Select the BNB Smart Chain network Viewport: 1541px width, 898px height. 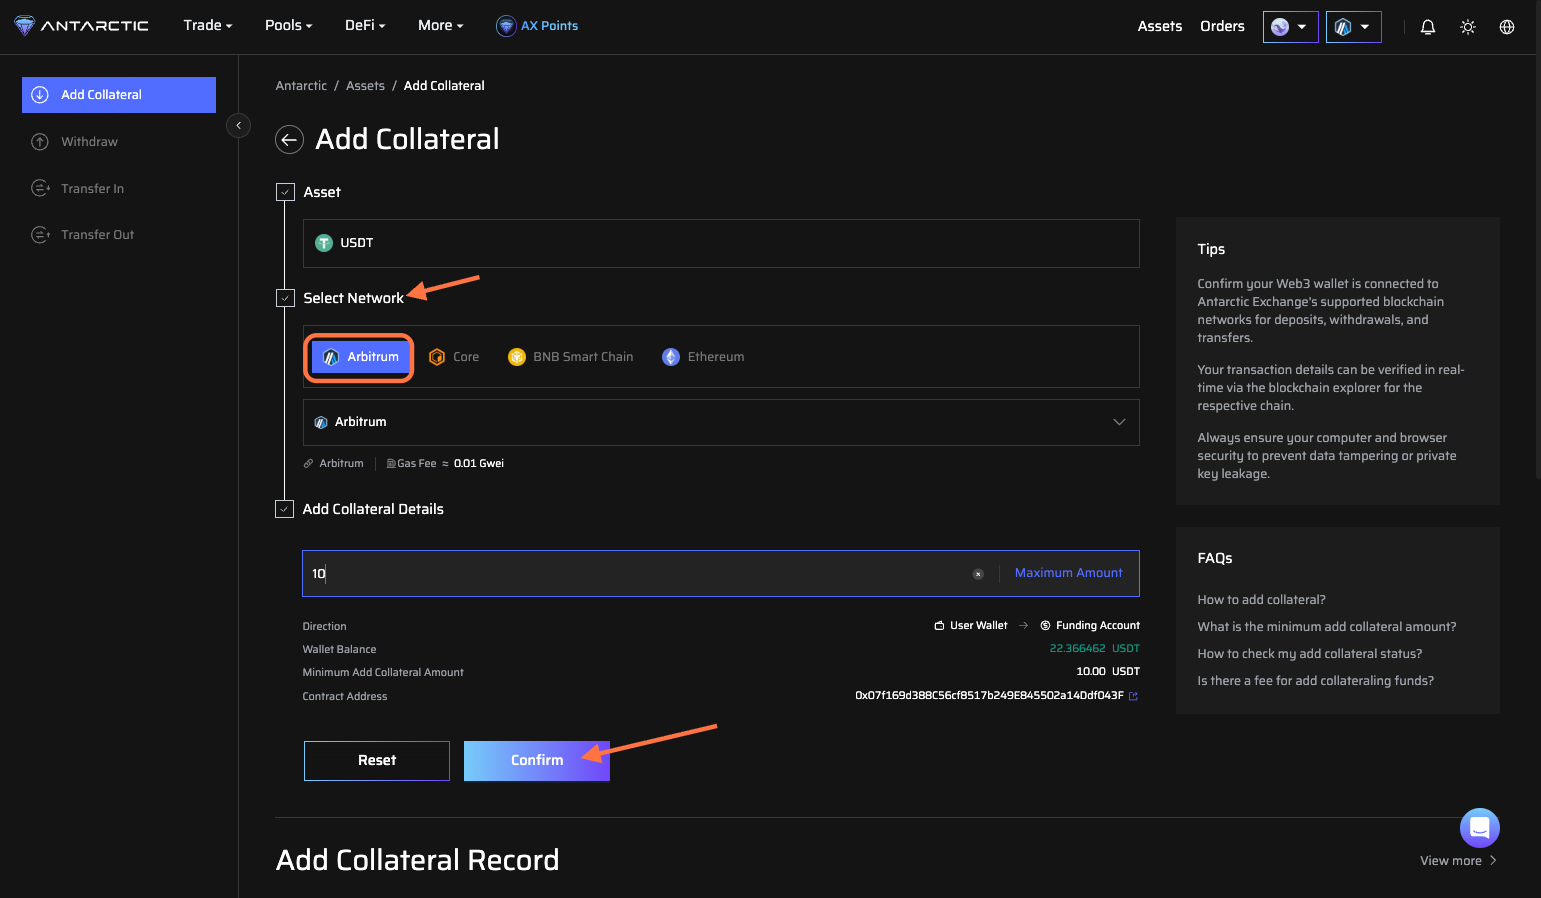click(x=571, y=357)
